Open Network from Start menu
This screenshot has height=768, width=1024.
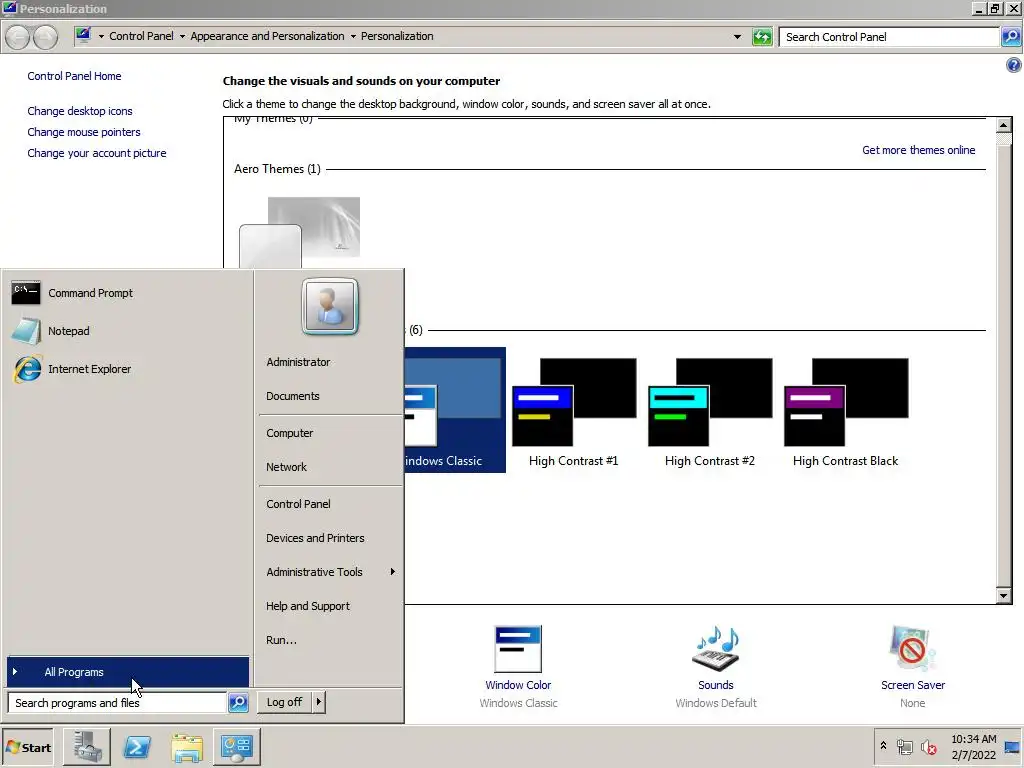coord(286,467)
